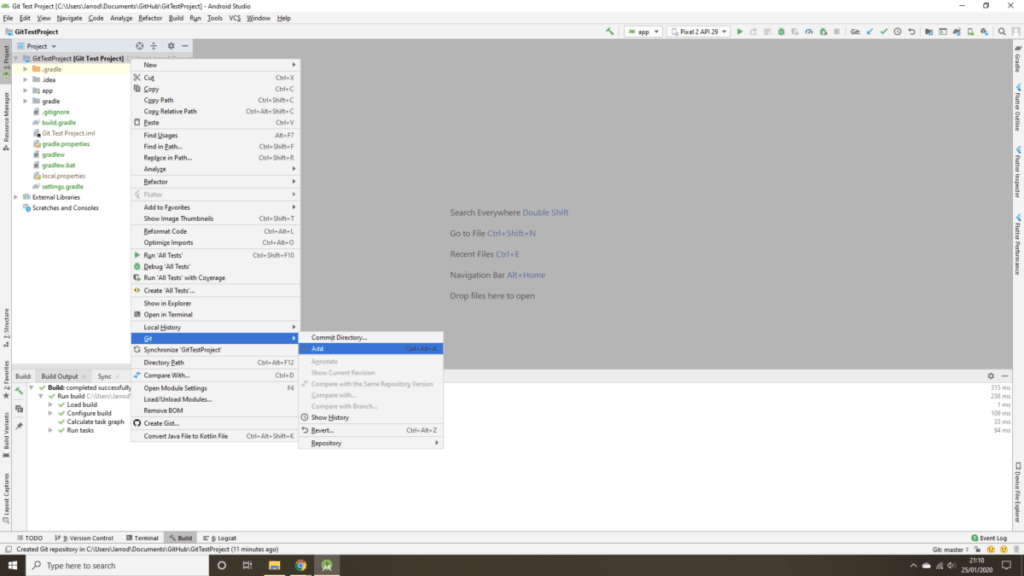
Task: Open the Pixel 2 API 29 device dropdown
Action: coord(699,32)
